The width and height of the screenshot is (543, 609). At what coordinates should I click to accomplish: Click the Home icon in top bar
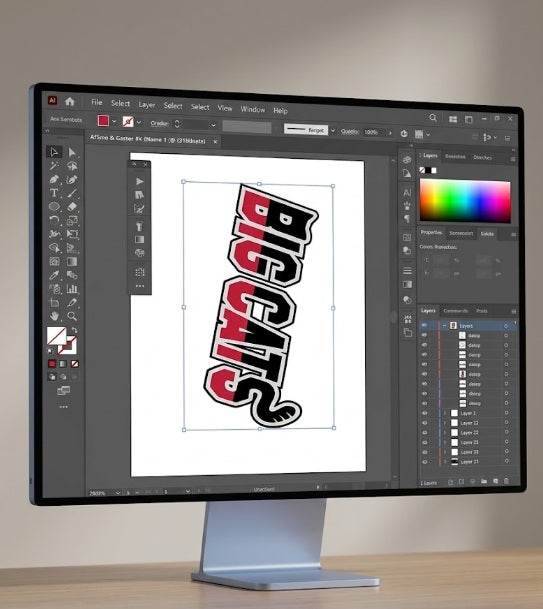70,101
